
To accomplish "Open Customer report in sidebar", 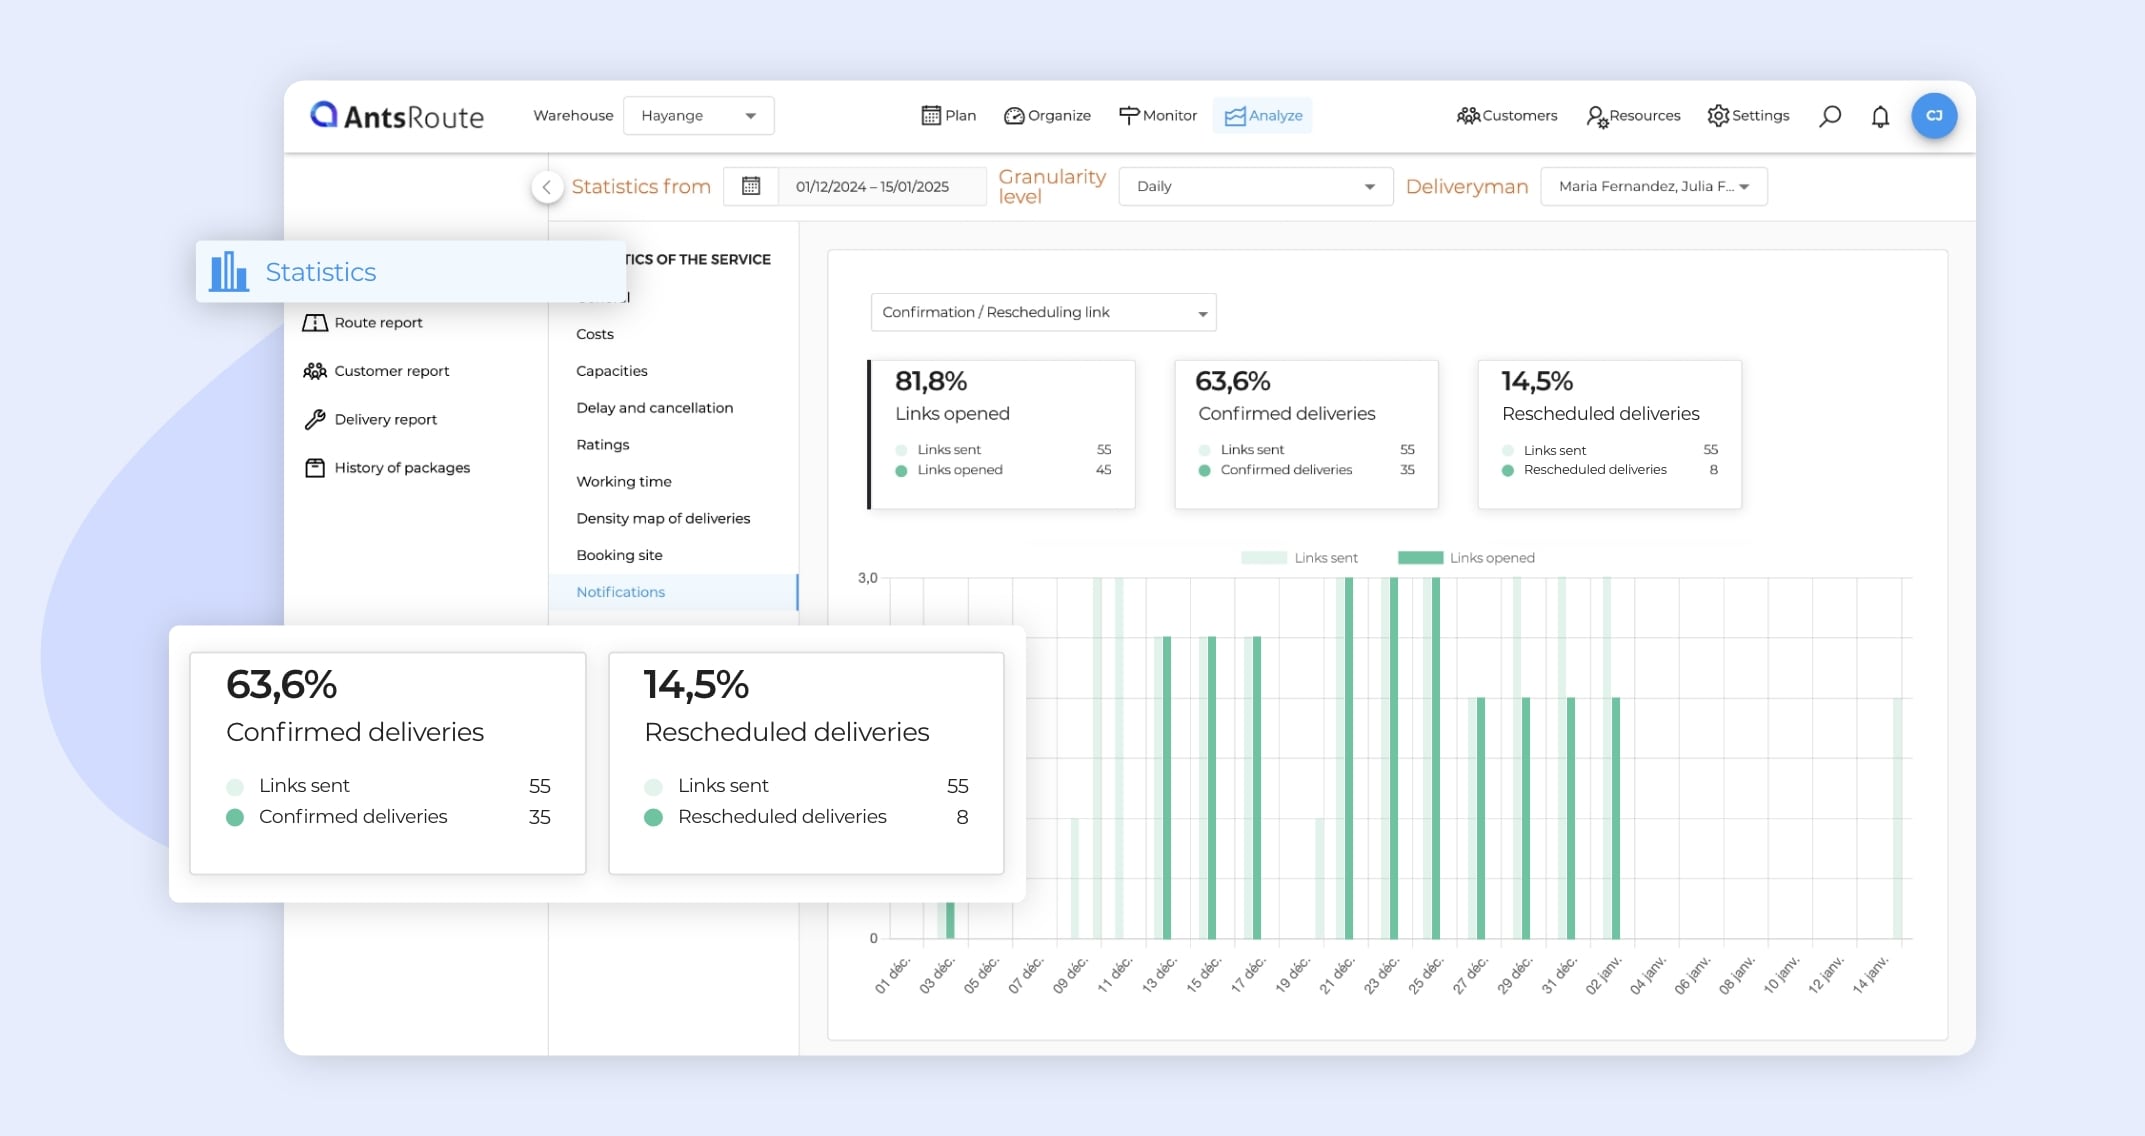I will [391, 371].
